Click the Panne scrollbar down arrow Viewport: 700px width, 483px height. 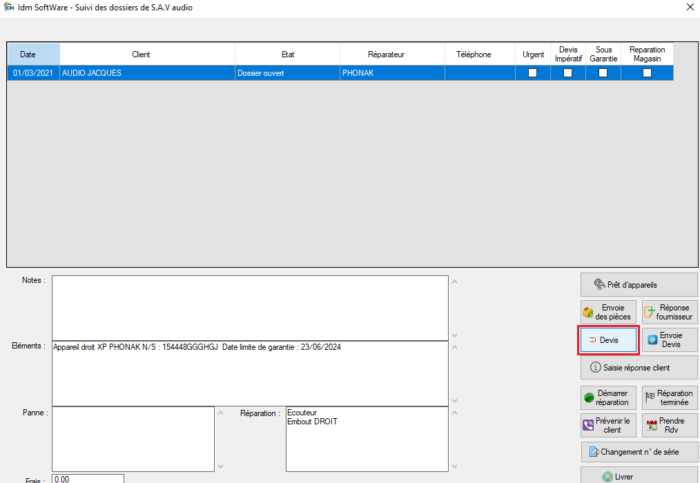(x=221, y=466)
